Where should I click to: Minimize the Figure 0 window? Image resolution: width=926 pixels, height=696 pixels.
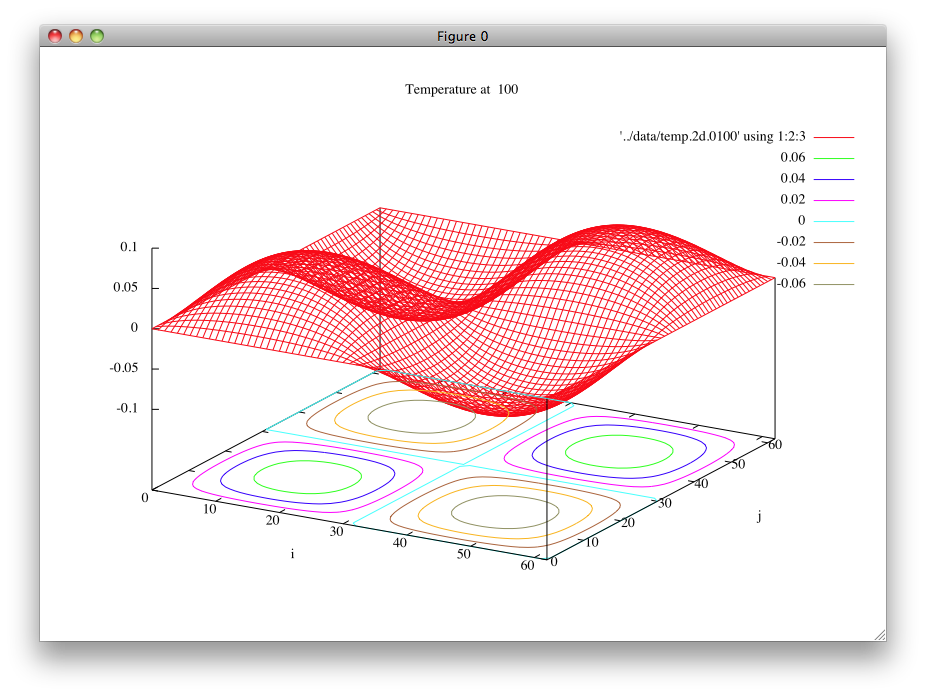[x=76, y=36]
